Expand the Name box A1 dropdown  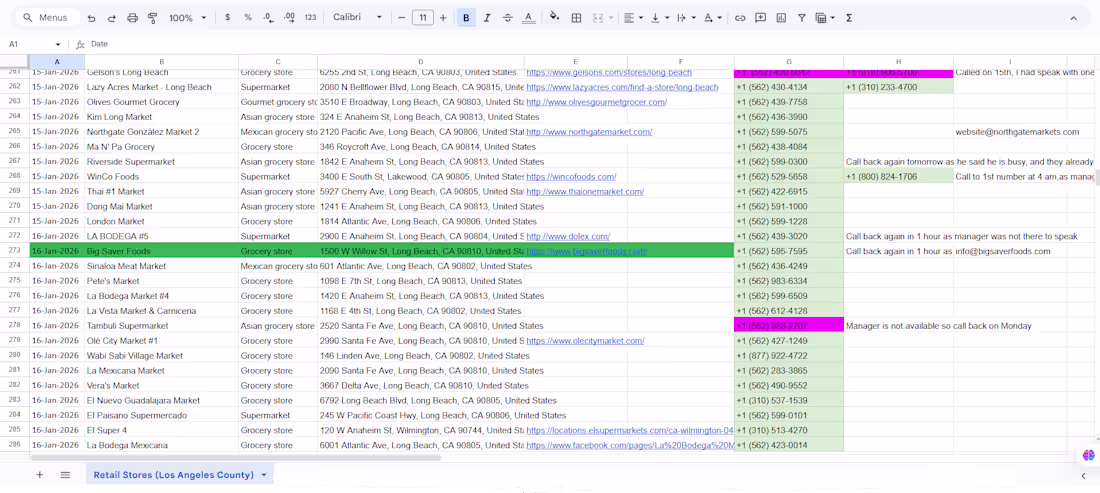pos(58,44)
